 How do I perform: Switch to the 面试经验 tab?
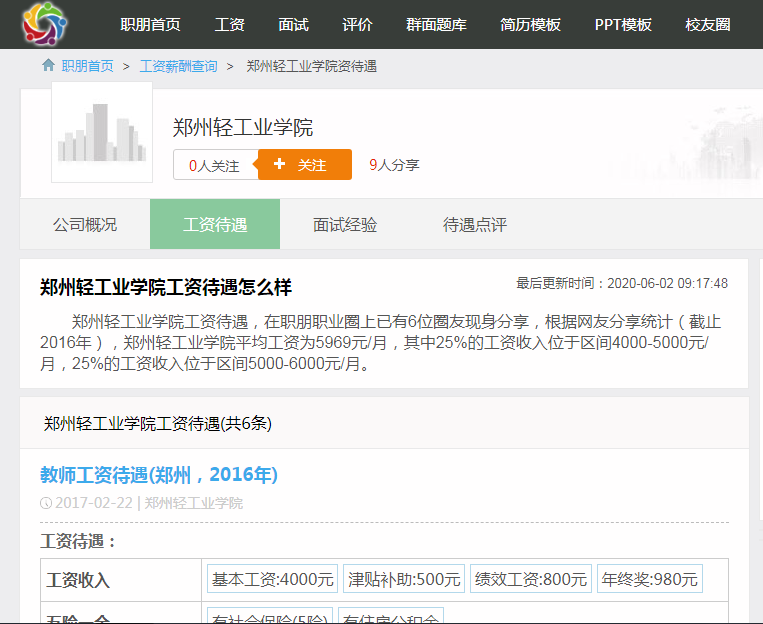point(345,224)
